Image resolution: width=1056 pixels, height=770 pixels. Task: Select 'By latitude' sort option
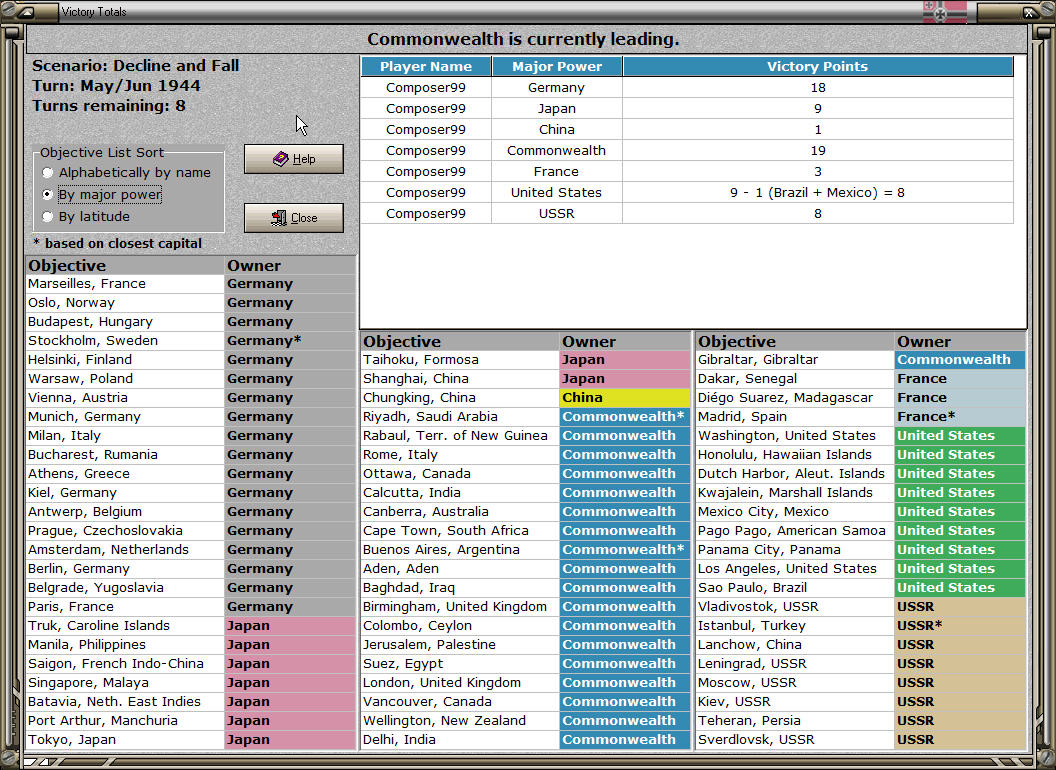86,216
